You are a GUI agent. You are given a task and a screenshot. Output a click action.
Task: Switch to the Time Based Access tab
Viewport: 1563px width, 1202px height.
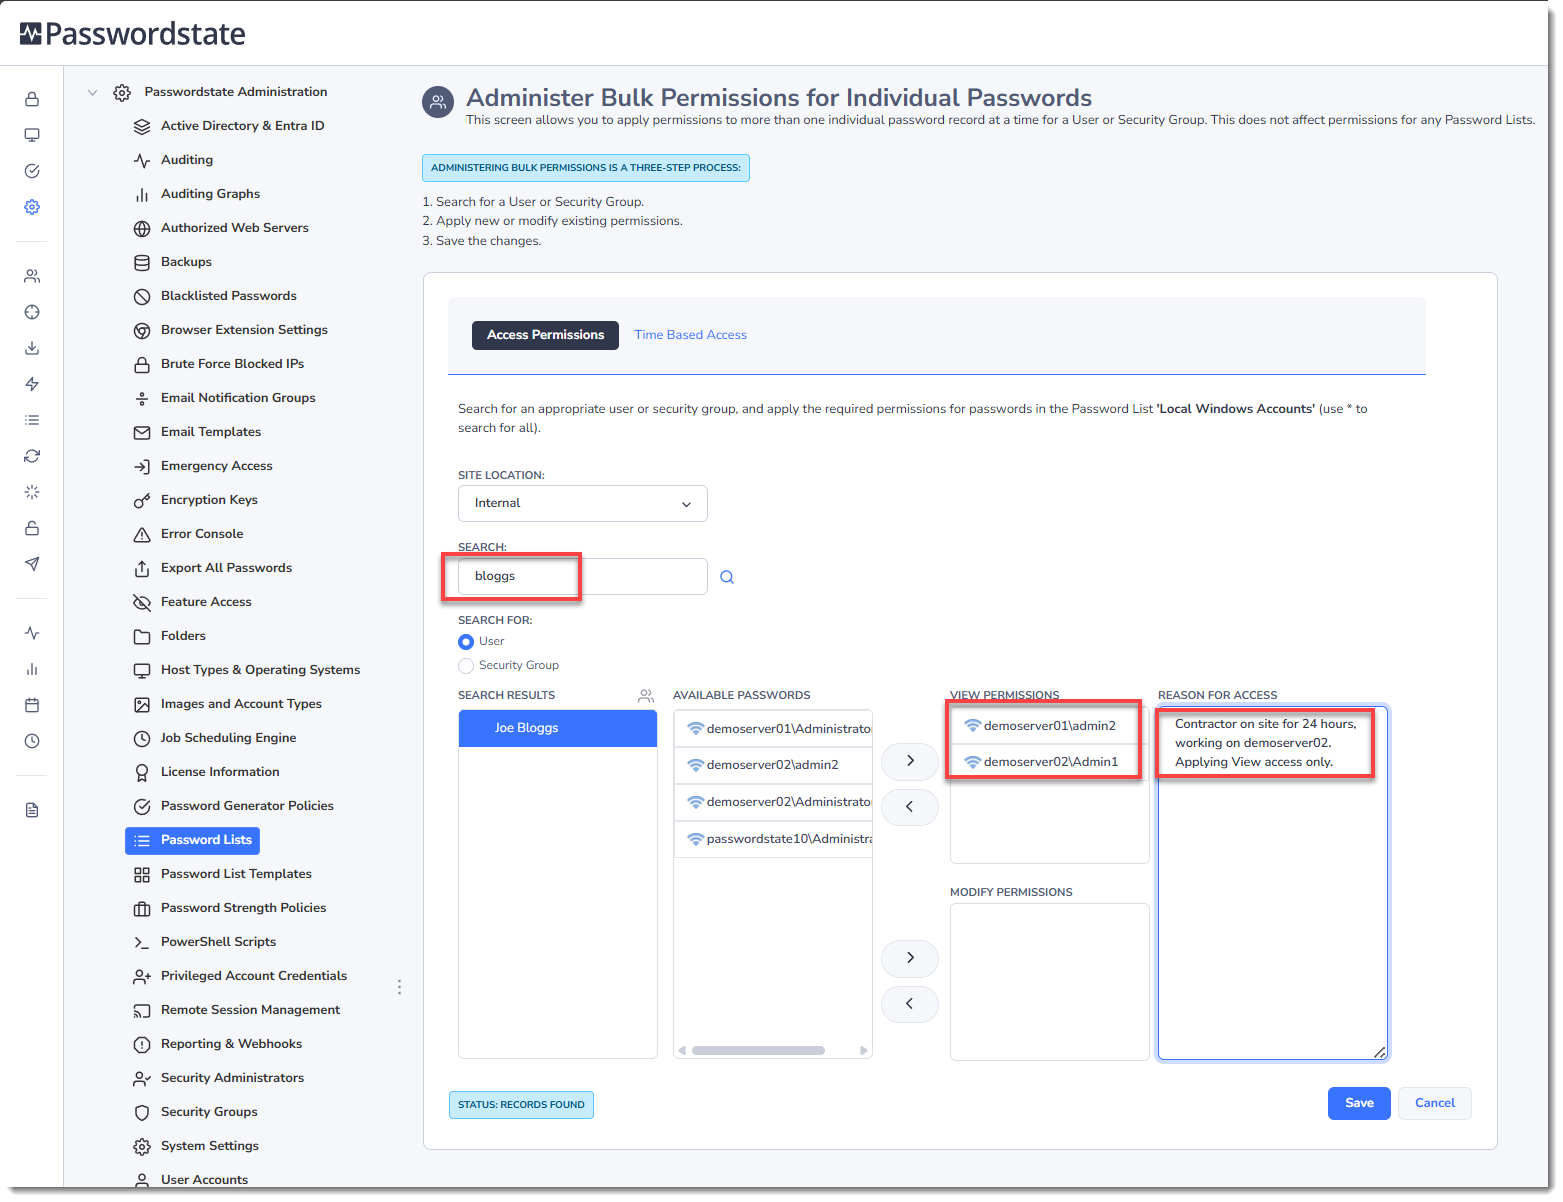tap(691, 335)
